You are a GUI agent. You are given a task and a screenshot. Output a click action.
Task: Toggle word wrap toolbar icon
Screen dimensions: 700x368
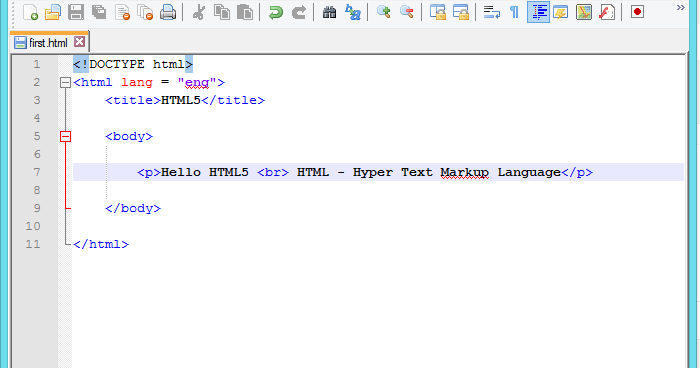click(492, 12)
